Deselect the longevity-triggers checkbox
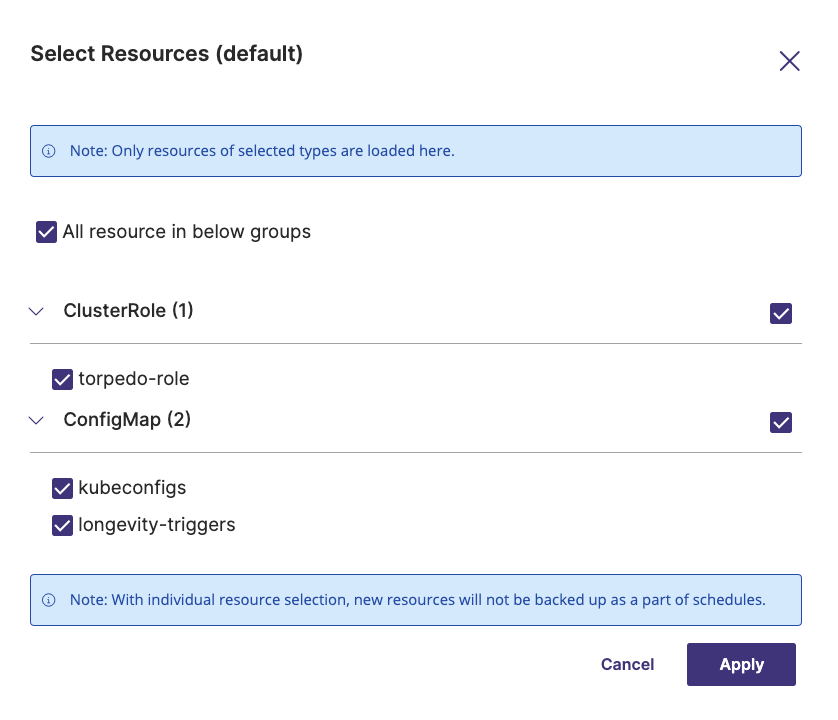The image size is (838, 720). 63,525
